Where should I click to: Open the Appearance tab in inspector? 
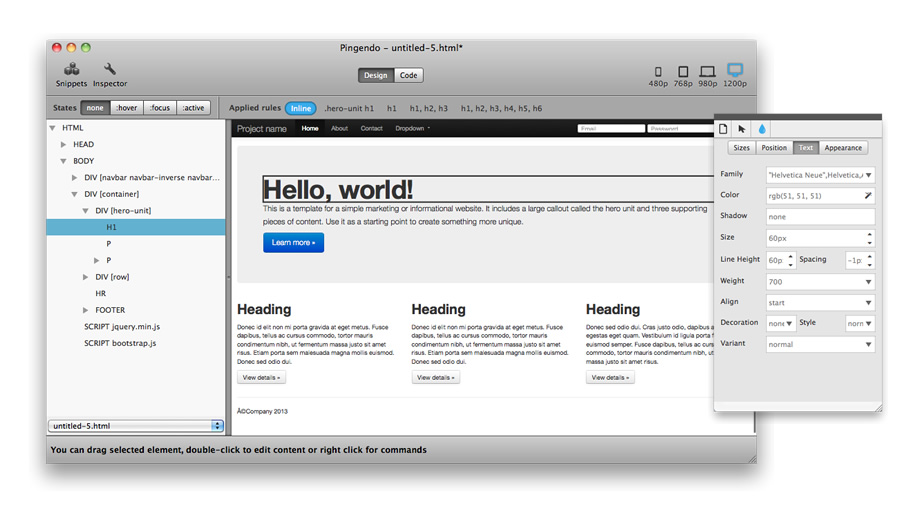[x=842, y=148]
